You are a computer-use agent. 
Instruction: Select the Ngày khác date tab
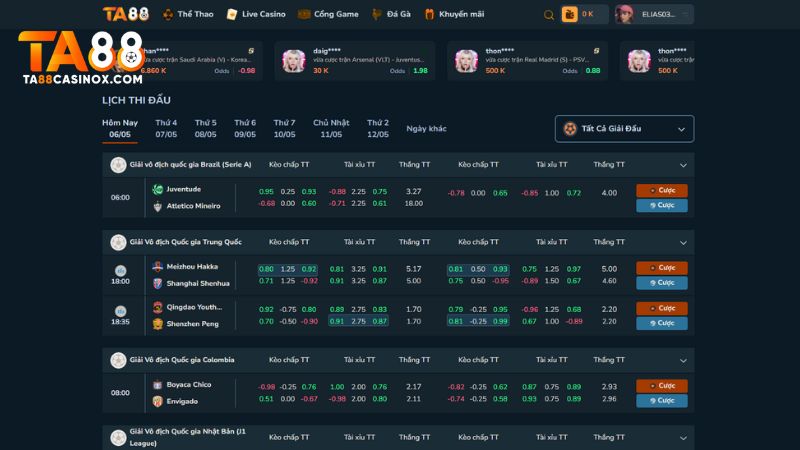point(426,128)
